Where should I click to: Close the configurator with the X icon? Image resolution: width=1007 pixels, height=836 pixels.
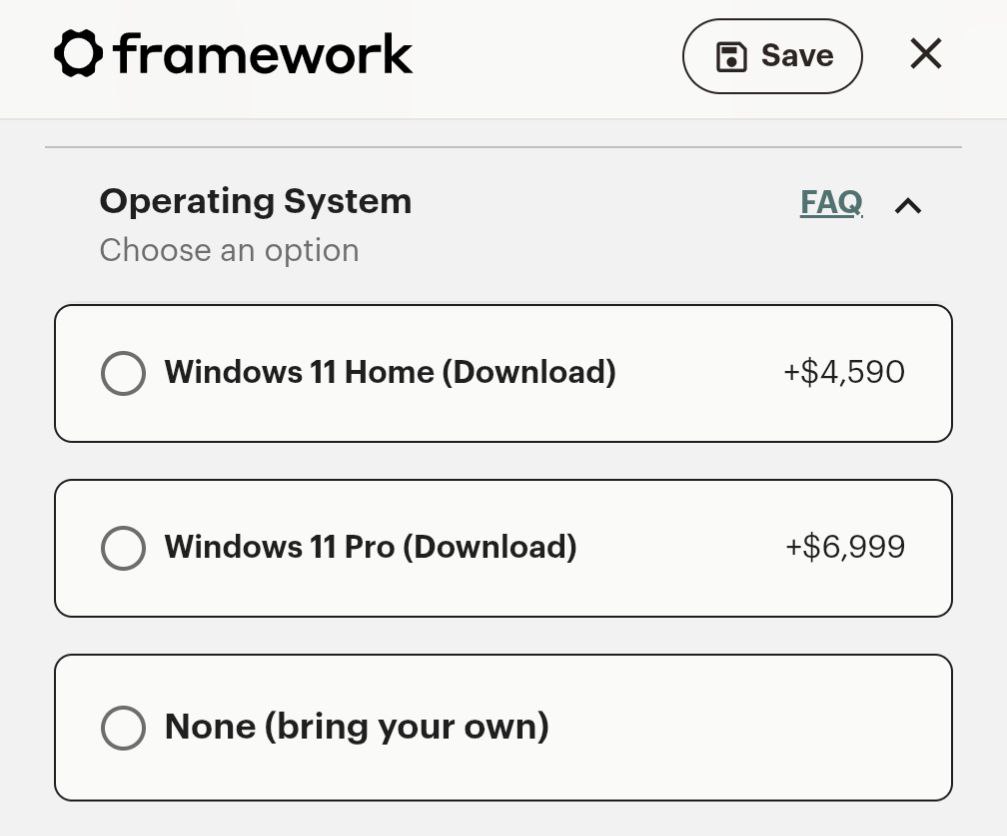925,54
